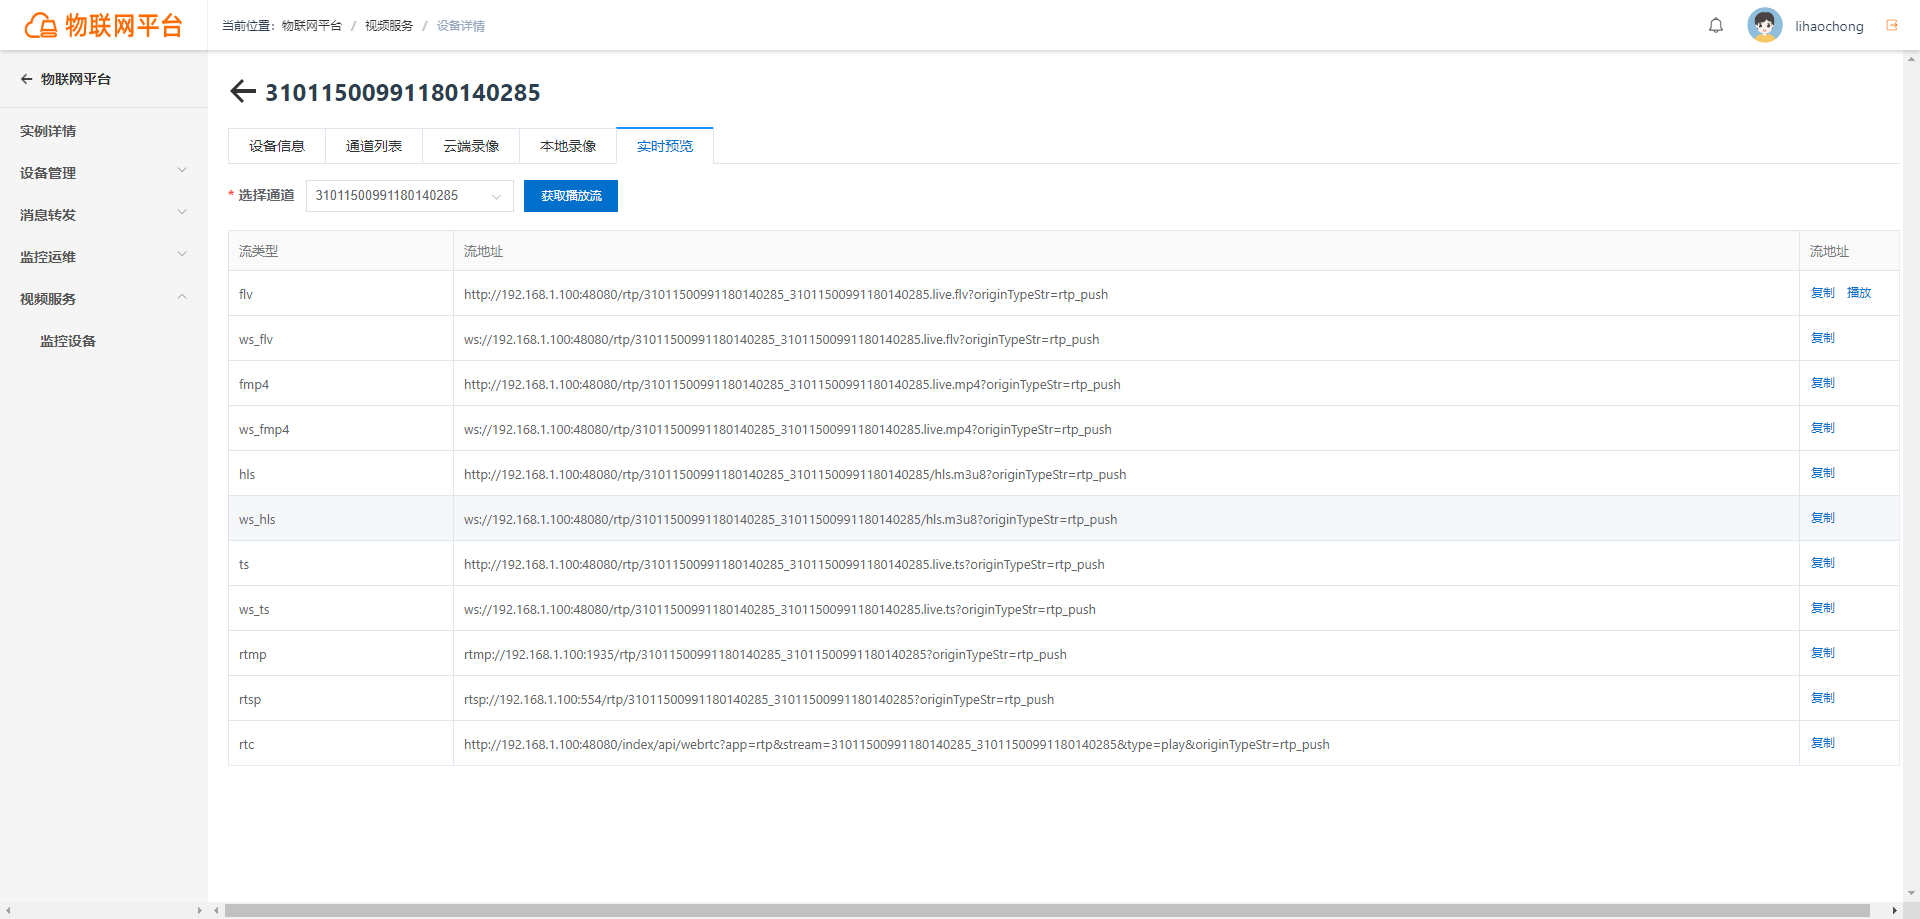Expand the 消息转发 sidebar menu
This screenshot has width=1920, height=919.
point(104,215)
